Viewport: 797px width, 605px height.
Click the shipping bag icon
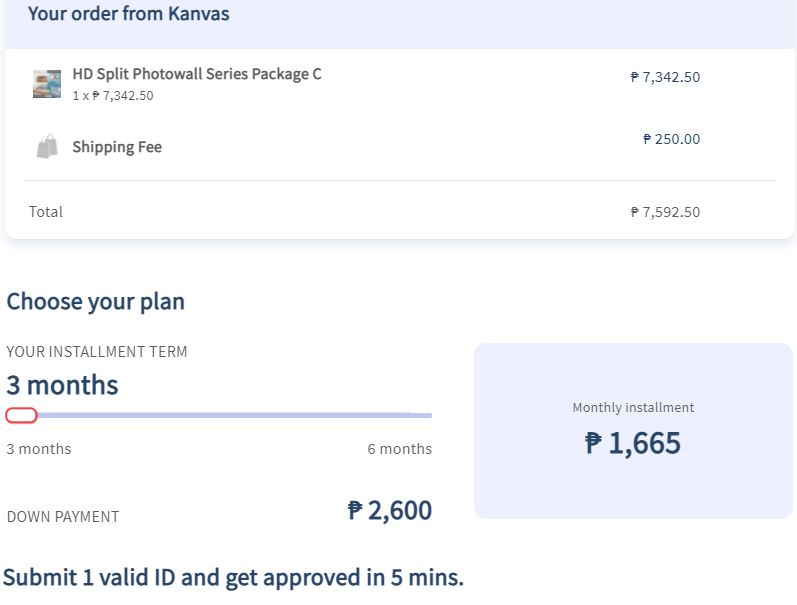[47, 146]
